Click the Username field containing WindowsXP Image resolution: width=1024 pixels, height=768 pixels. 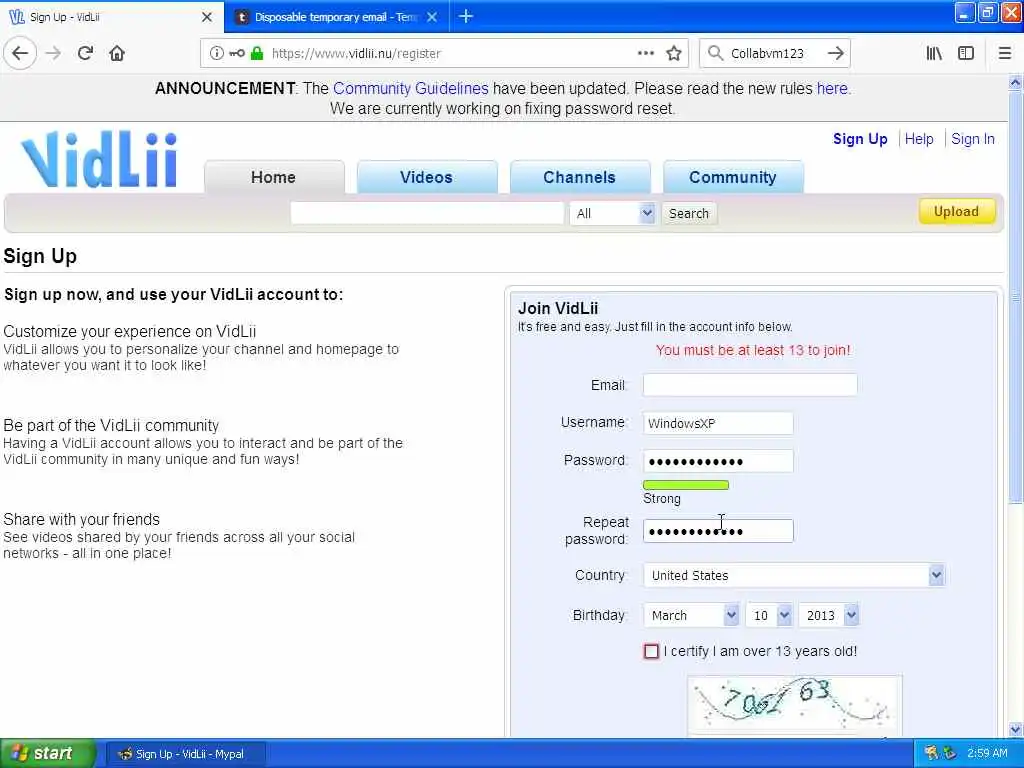(718, 423)
